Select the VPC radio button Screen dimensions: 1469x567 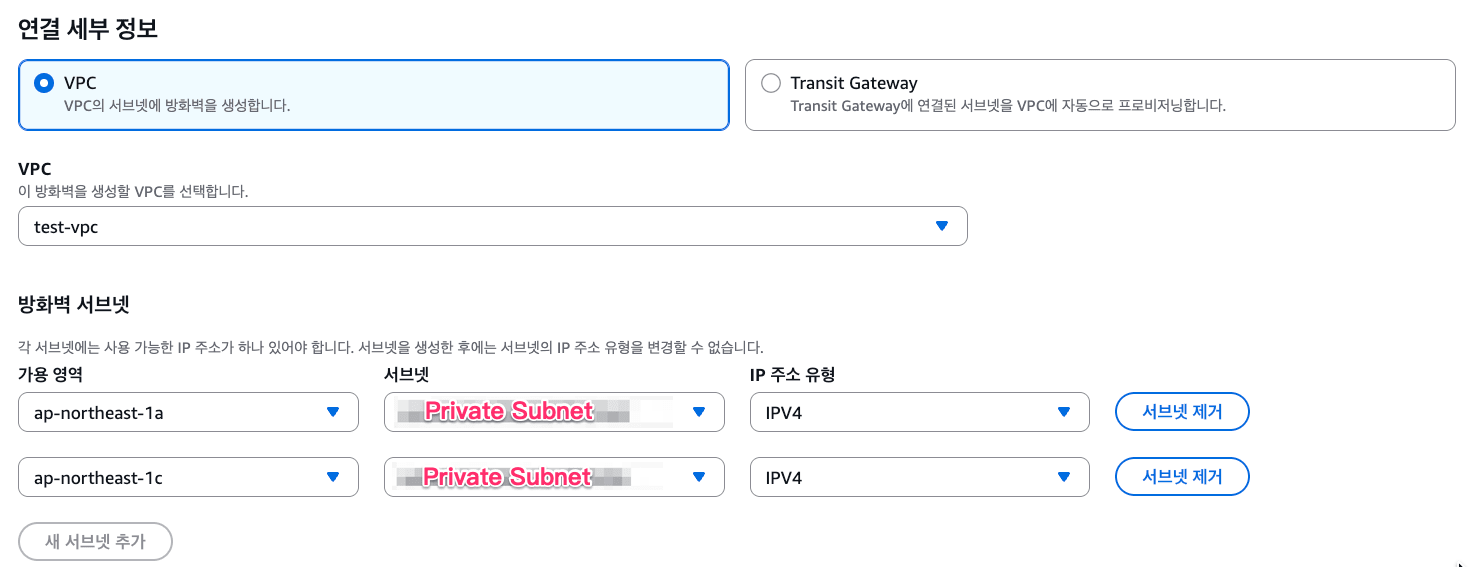44,84
